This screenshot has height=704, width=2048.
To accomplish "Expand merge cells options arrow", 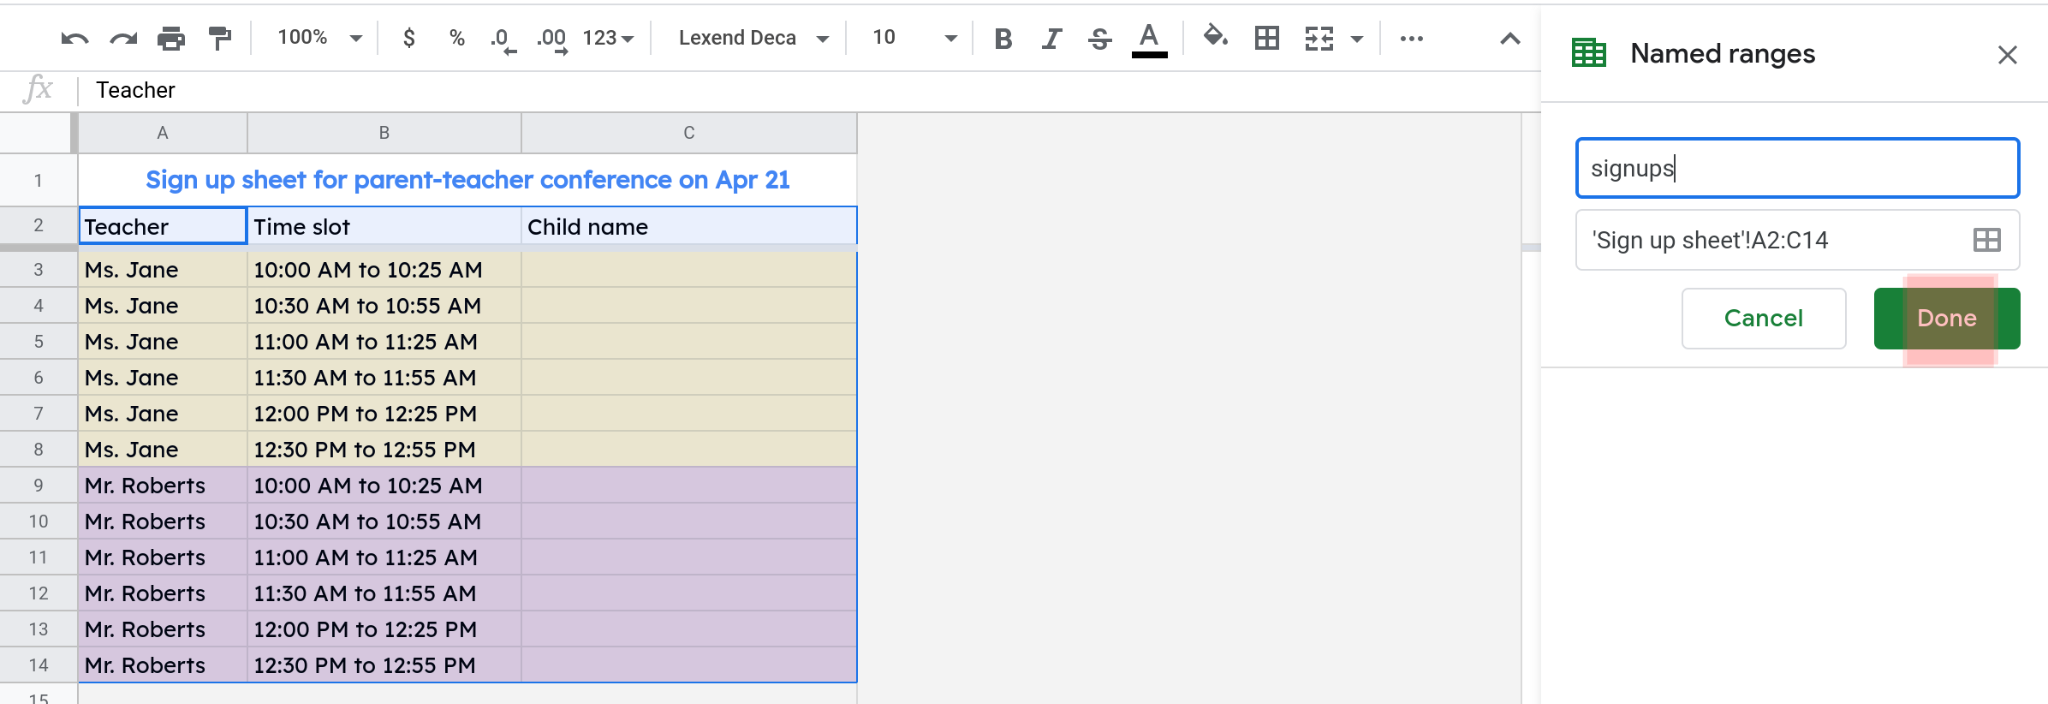I will pos(1357,39).
